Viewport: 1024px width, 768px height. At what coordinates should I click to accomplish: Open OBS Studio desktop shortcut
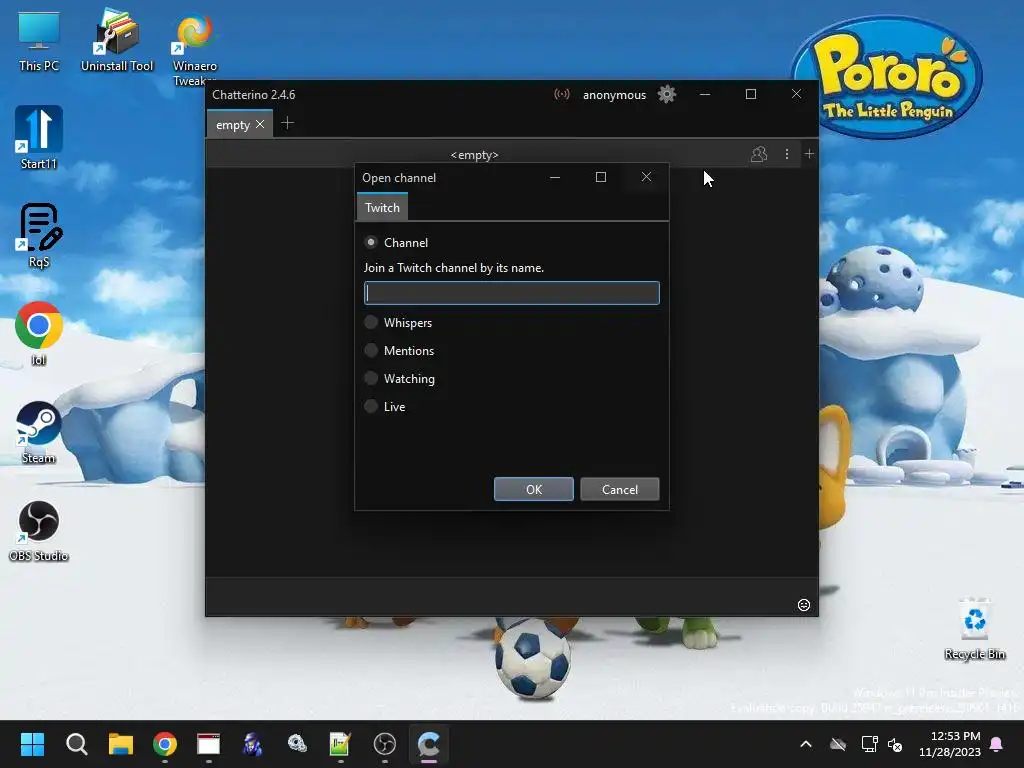(39, 531)
